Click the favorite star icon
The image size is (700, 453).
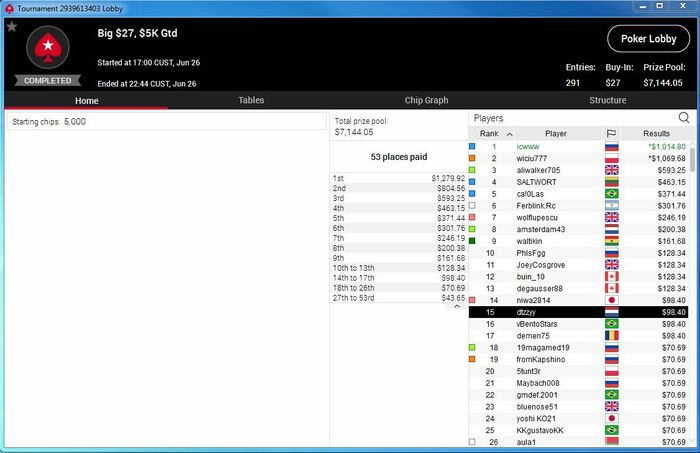(x=12, y=27)
